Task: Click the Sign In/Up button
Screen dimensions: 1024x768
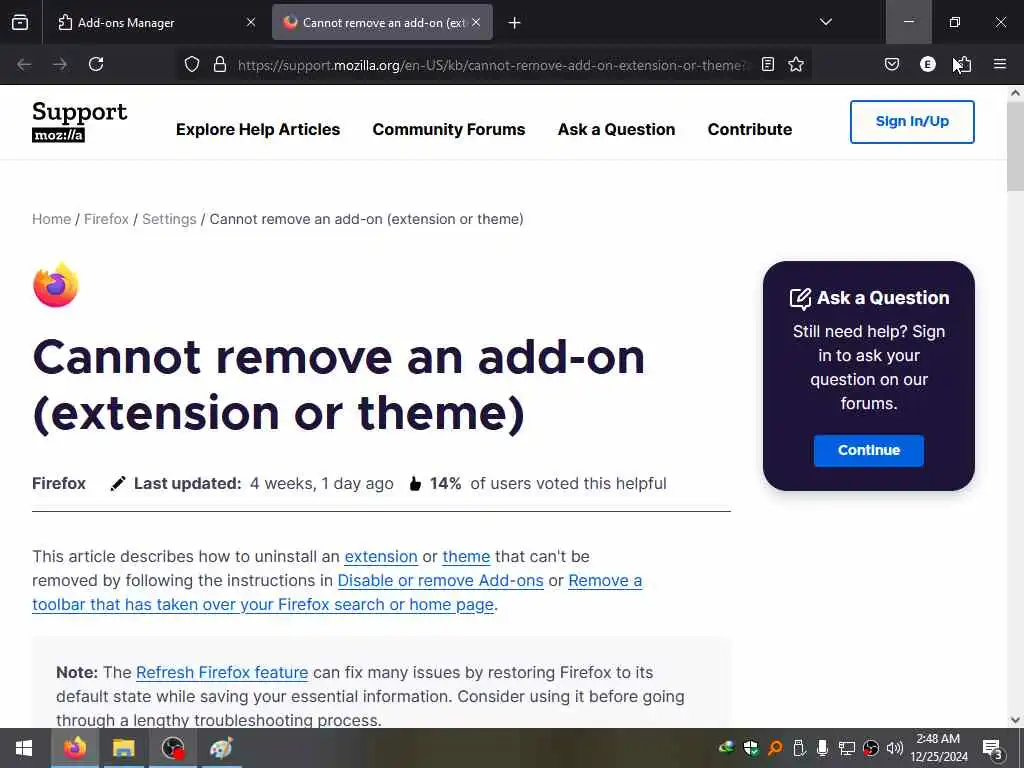Action: point(912,121)
